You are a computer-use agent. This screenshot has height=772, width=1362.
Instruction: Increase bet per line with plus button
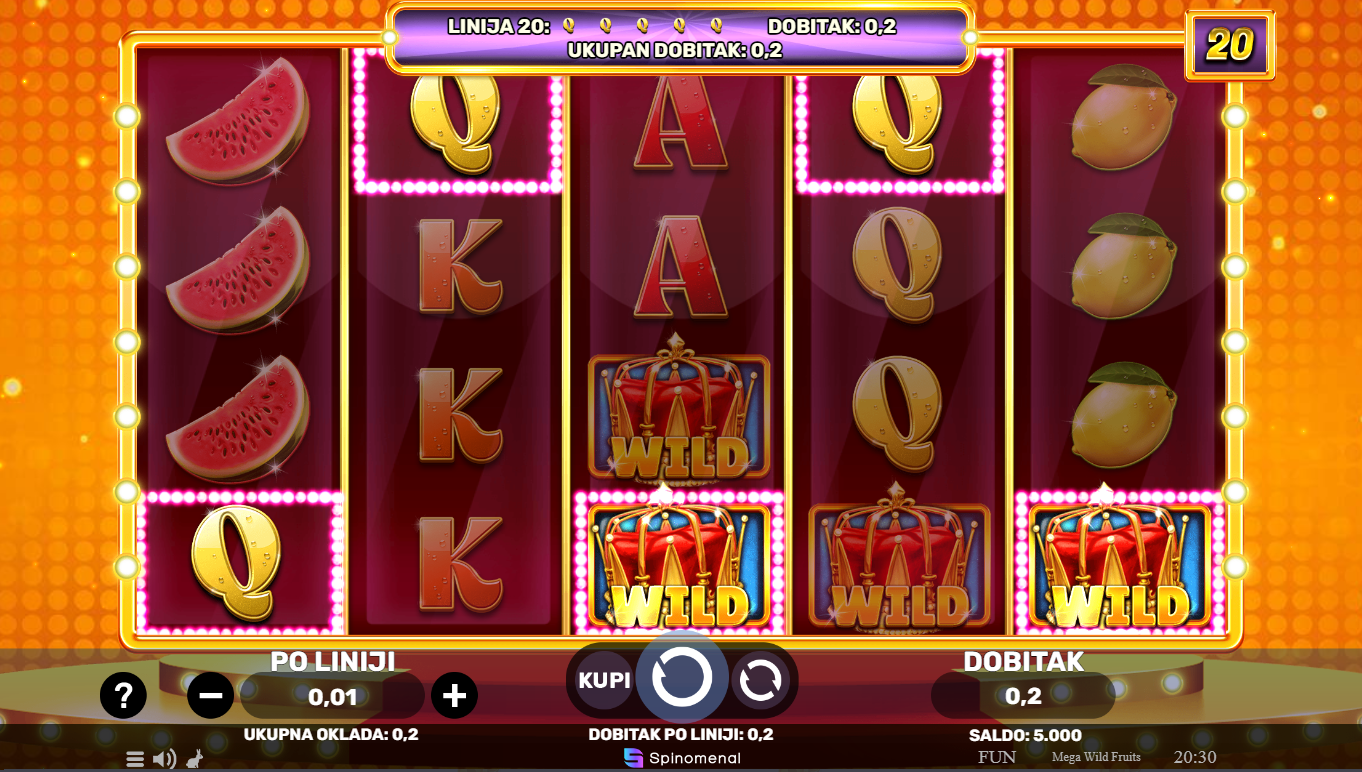[x=454, y=695]
